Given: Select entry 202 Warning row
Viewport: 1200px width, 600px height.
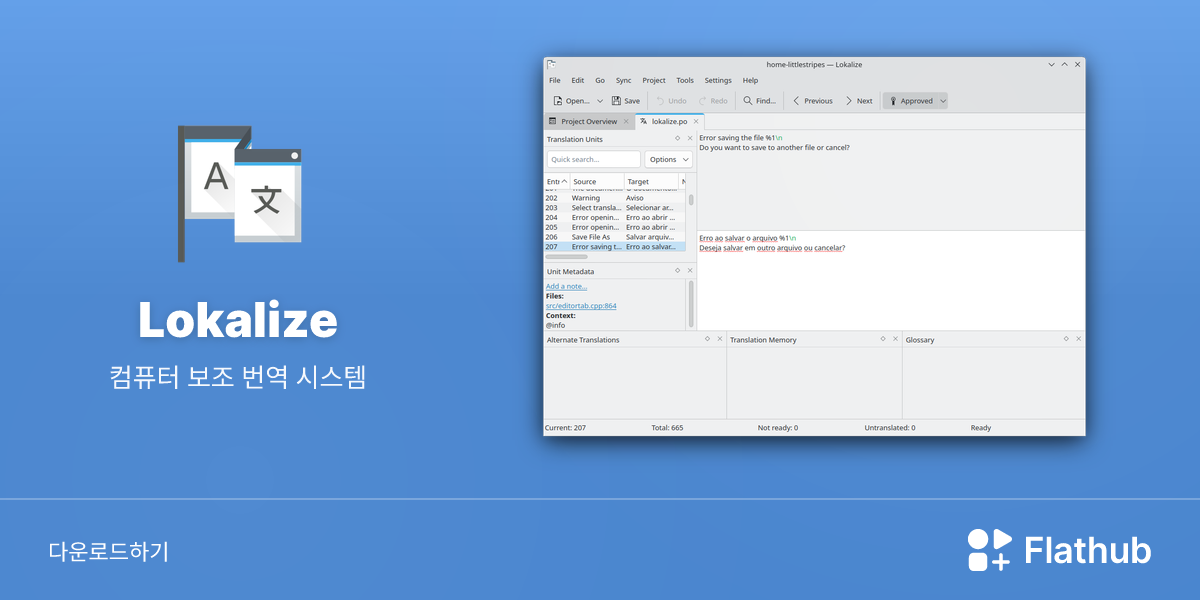Looking at the screenshot, I should pos(615,198).
